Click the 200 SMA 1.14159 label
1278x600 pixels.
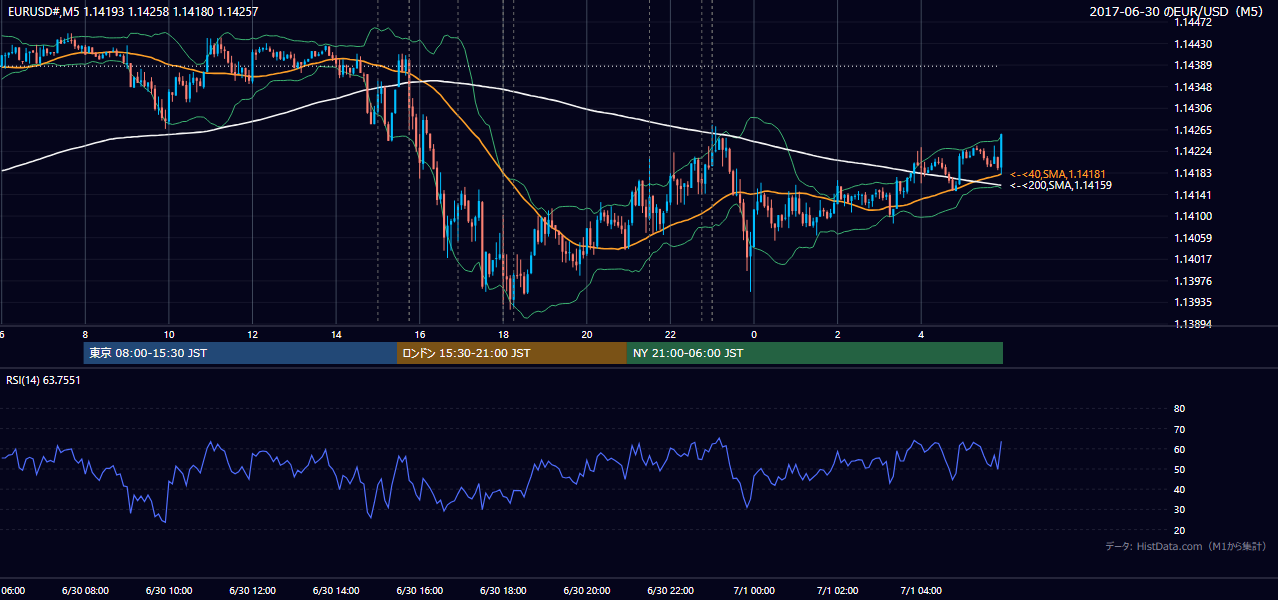point(1061,185)
